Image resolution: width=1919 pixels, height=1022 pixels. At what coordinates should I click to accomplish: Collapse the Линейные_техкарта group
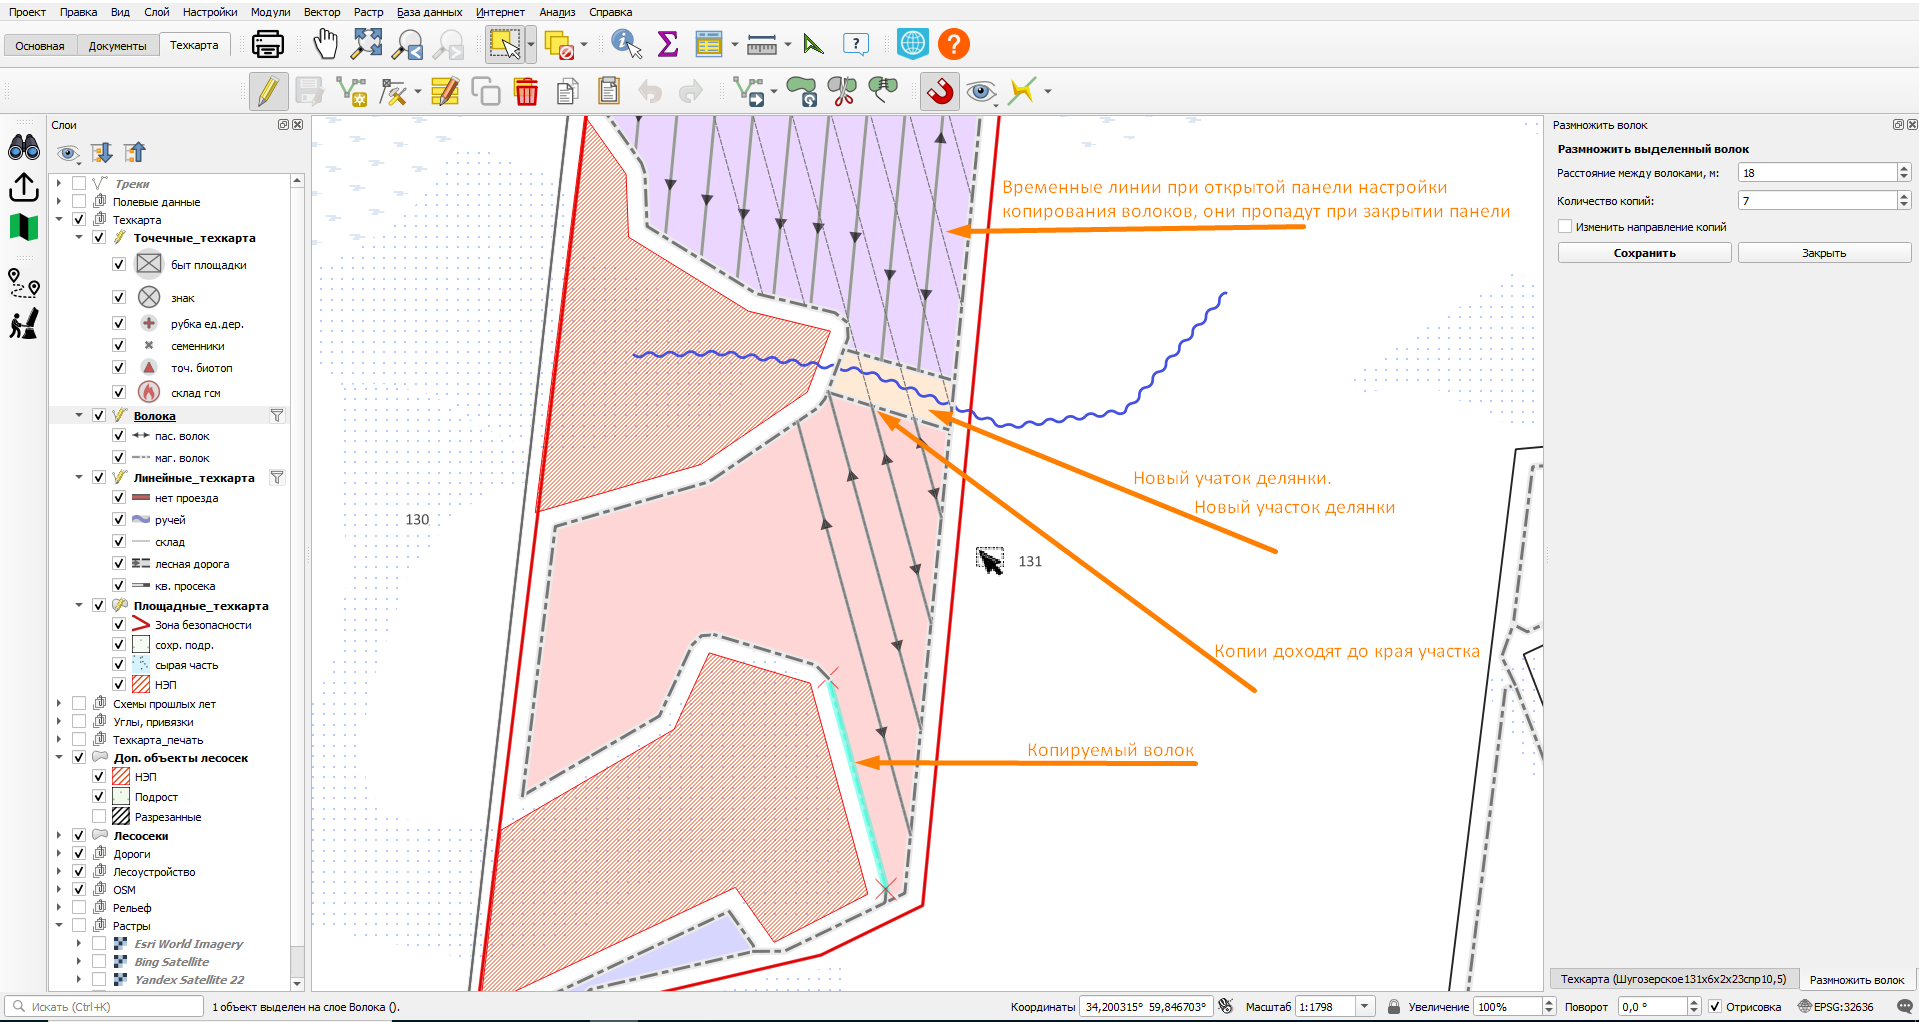[79, 478]
